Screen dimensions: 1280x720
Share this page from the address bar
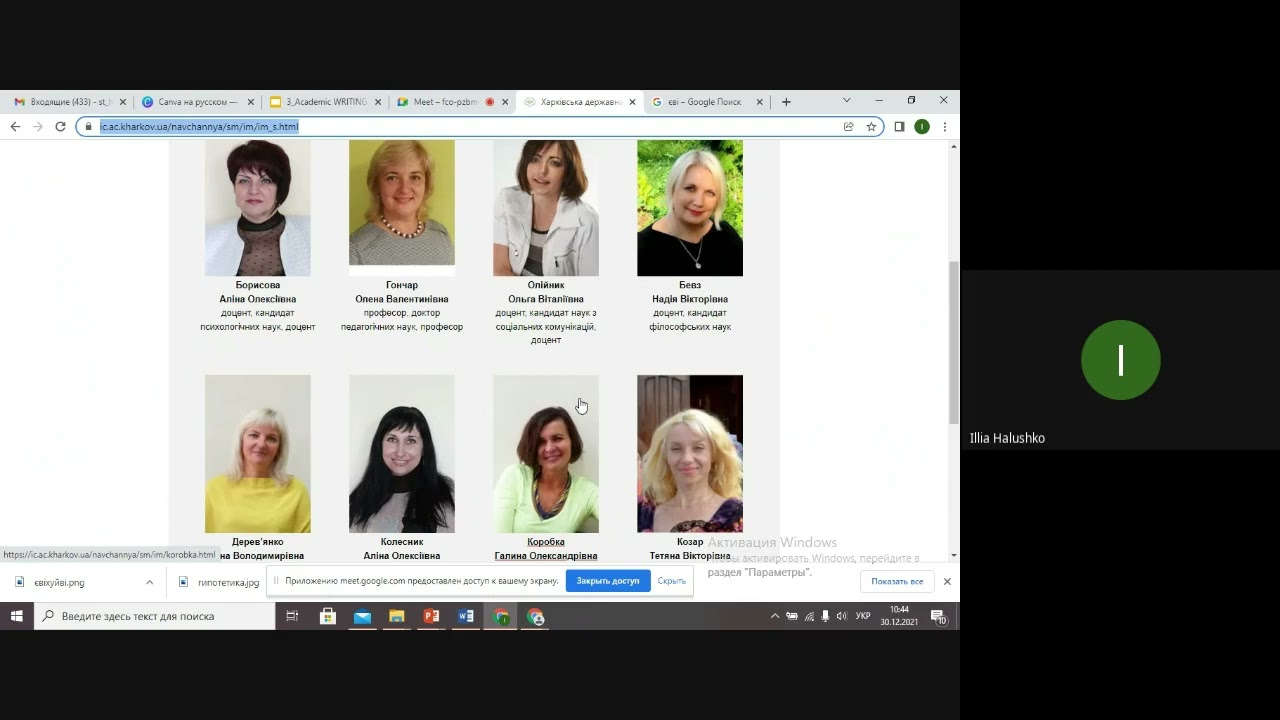[x=849, y=127]
